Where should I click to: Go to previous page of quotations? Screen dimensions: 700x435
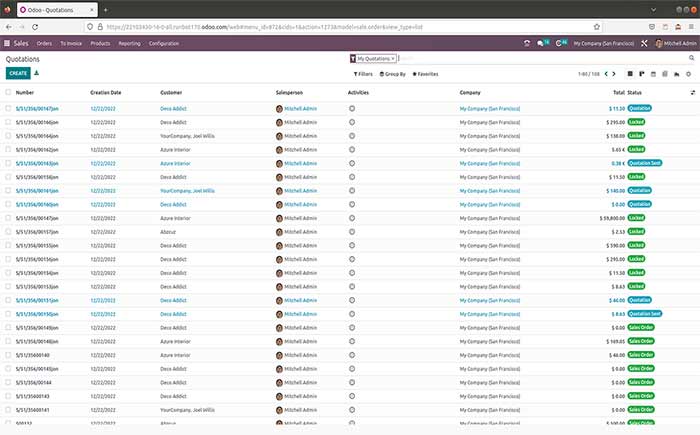[x=606, y=74]
